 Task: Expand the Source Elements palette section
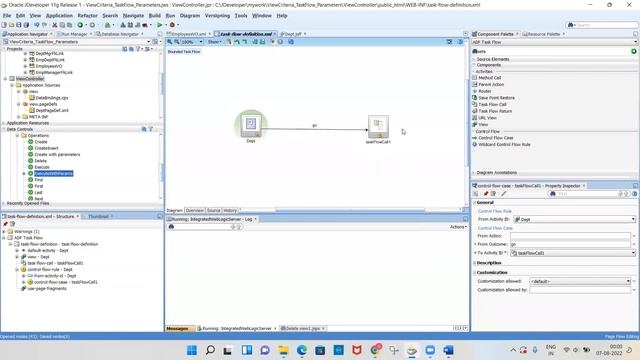click(474, 59)
